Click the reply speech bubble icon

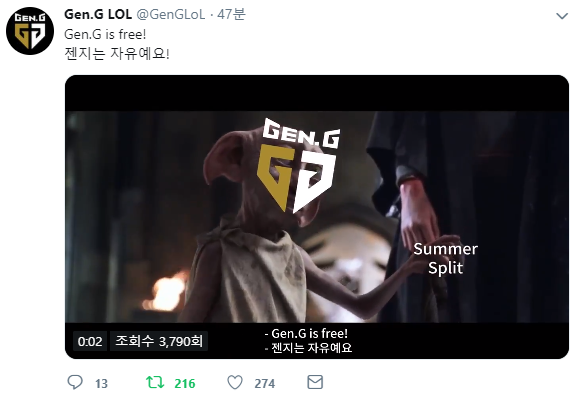75,382
